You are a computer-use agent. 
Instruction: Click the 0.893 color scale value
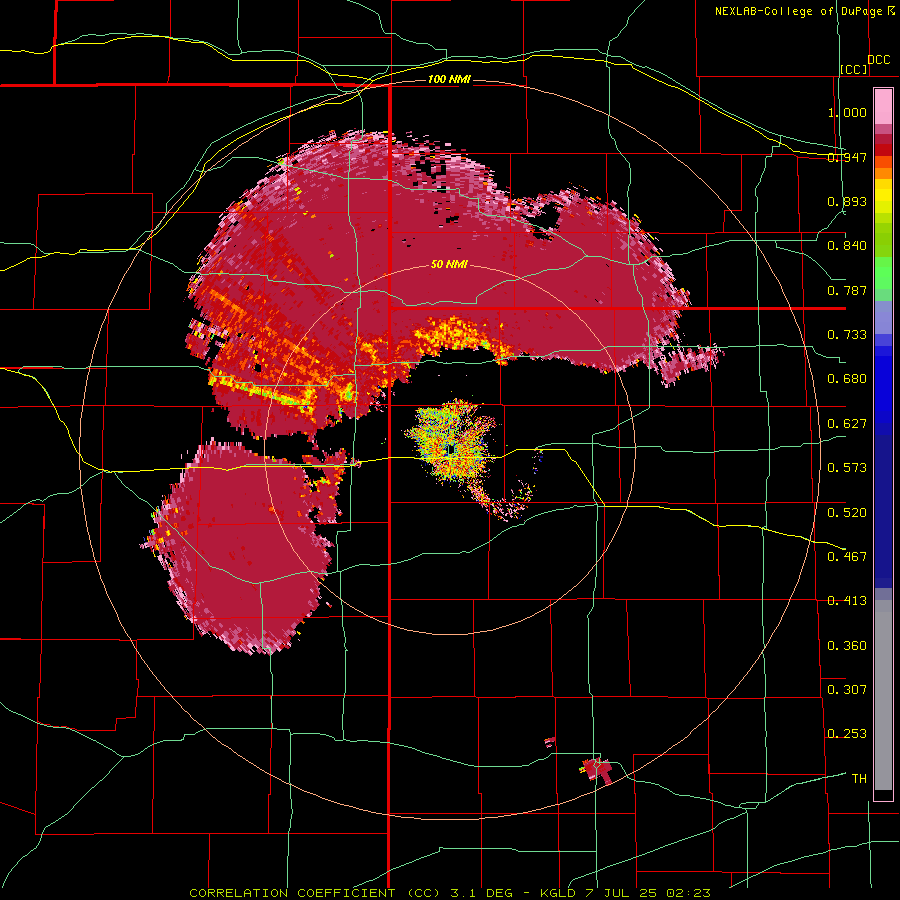847,201
